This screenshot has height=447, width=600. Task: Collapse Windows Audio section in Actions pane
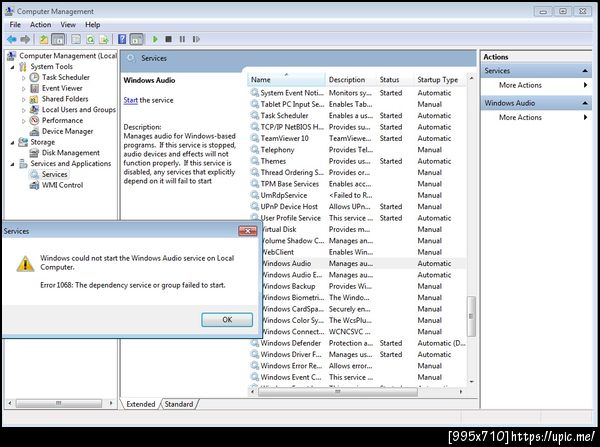tap(585, 103)
